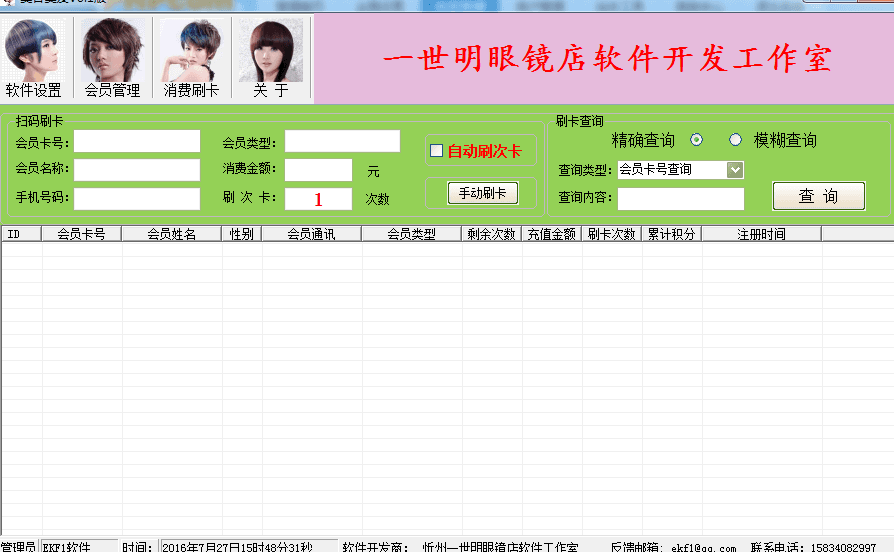The image size is (894, 552).
Task: Click 刷次卡 count field
Action: coord(318,199)
